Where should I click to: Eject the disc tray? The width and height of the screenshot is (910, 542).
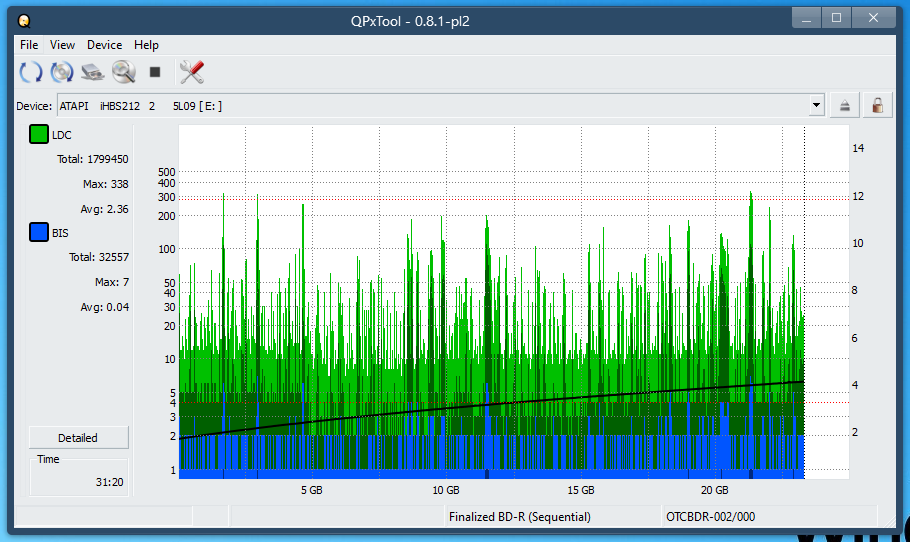click(x=844, y=106)
